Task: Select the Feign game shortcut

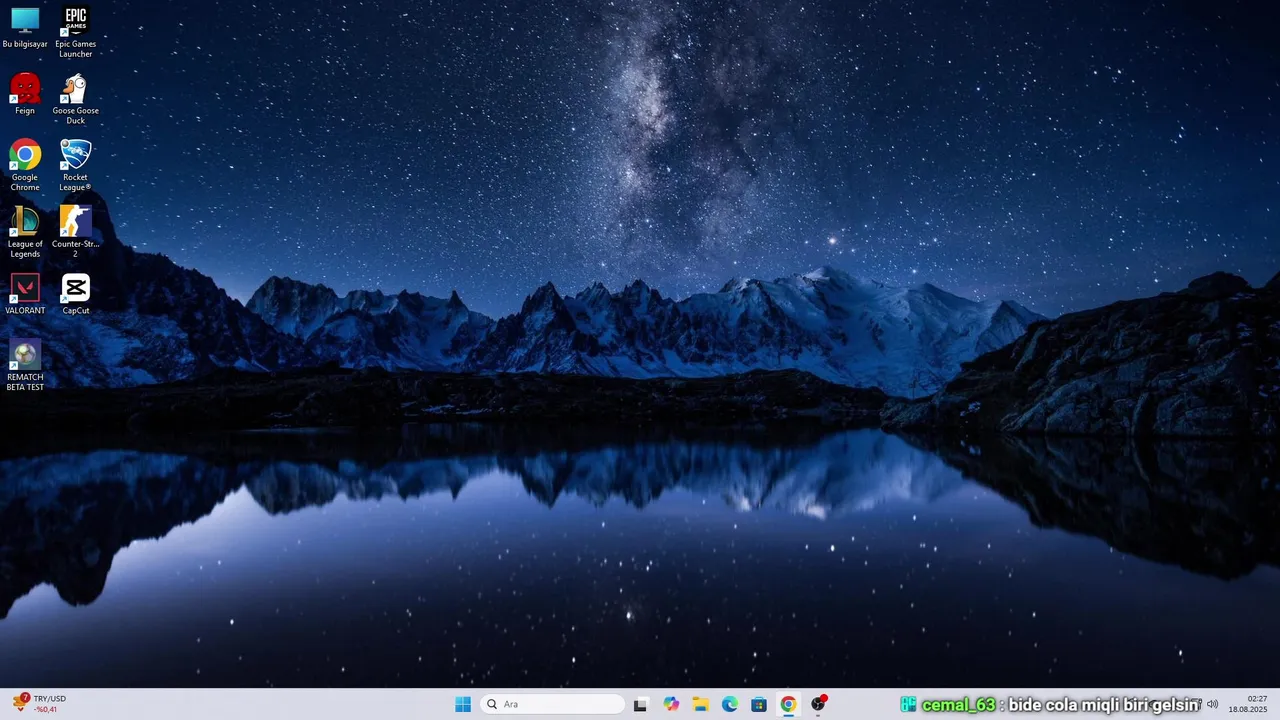Action: coord(25,94)
